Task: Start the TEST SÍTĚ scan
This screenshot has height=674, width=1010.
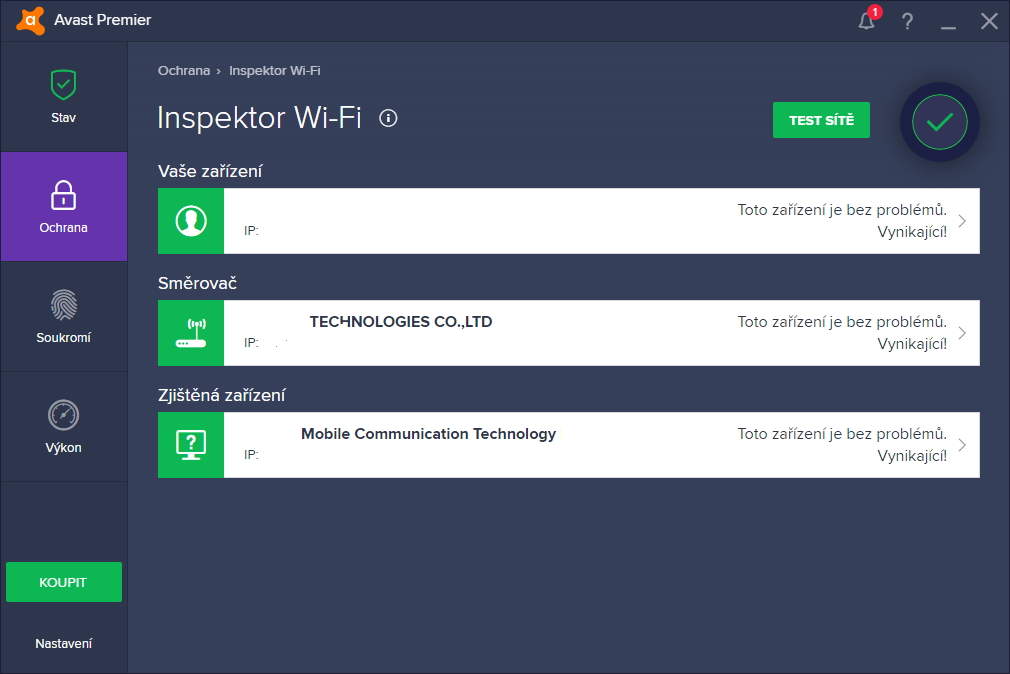Action: 821,120
